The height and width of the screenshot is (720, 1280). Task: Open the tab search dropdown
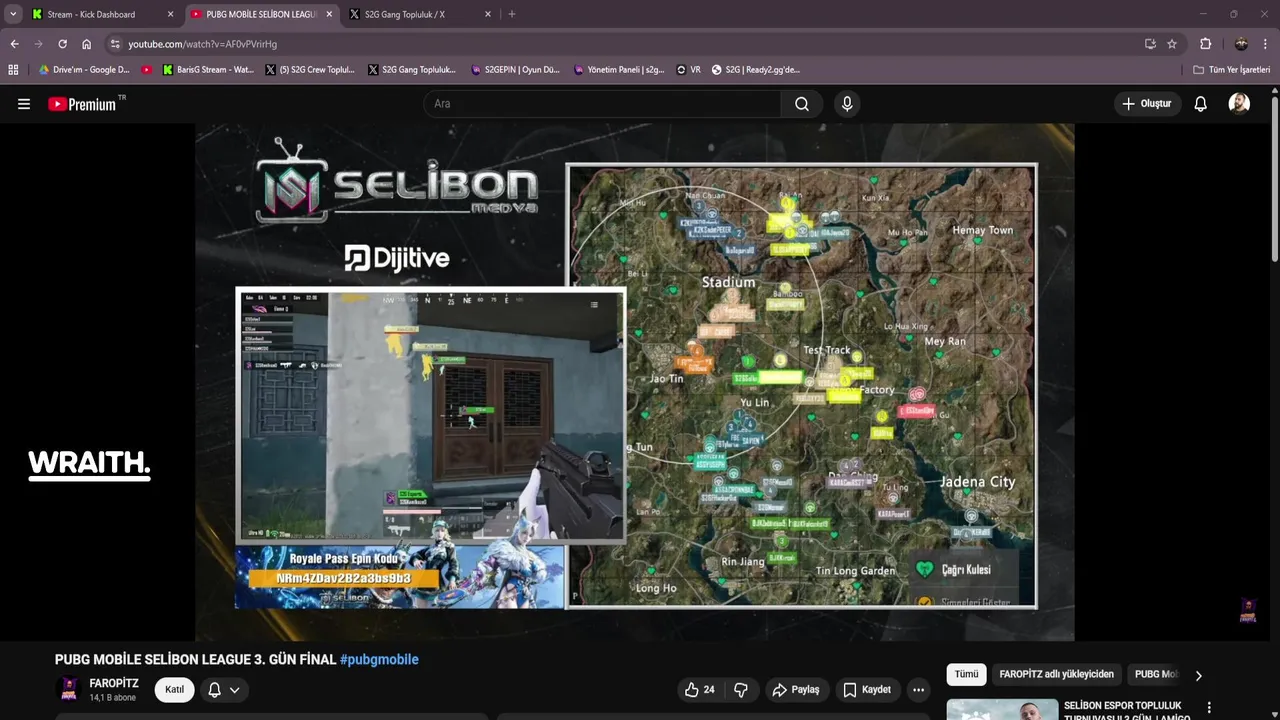pyautogui.click(x=13, y=15)
